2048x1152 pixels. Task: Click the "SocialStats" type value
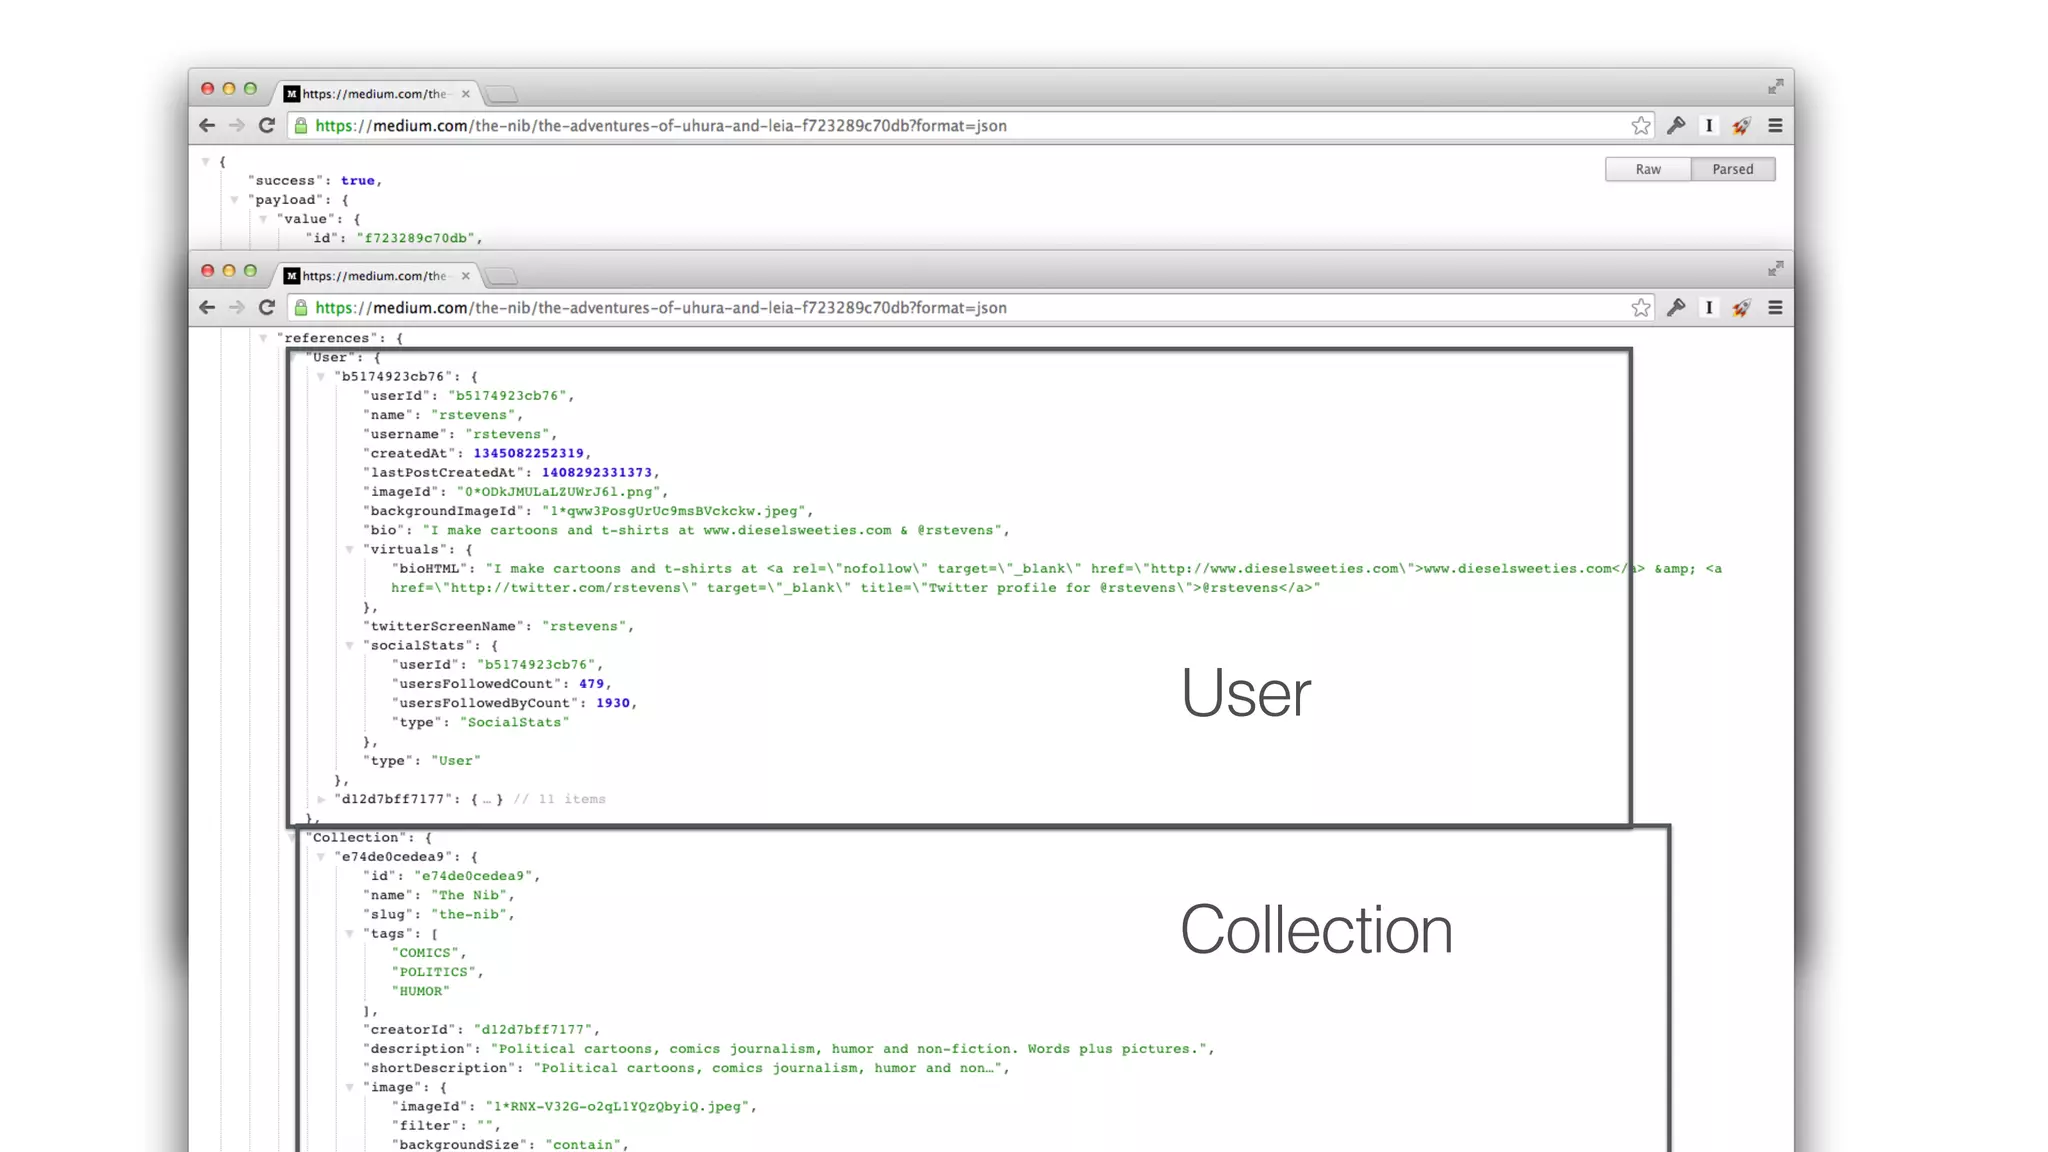[514, 722]
